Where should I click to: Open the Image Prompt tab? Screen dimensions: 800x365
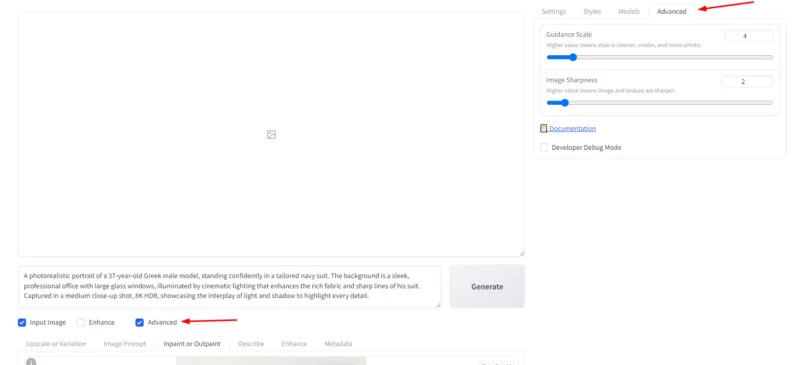point(124,344)
